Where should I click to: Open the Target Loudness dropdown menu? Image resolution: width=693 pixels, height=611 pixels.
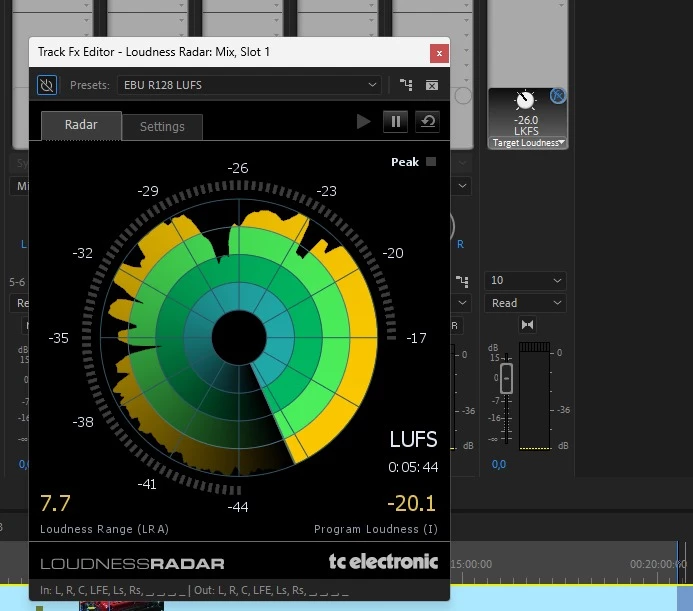tap(528, 143)
